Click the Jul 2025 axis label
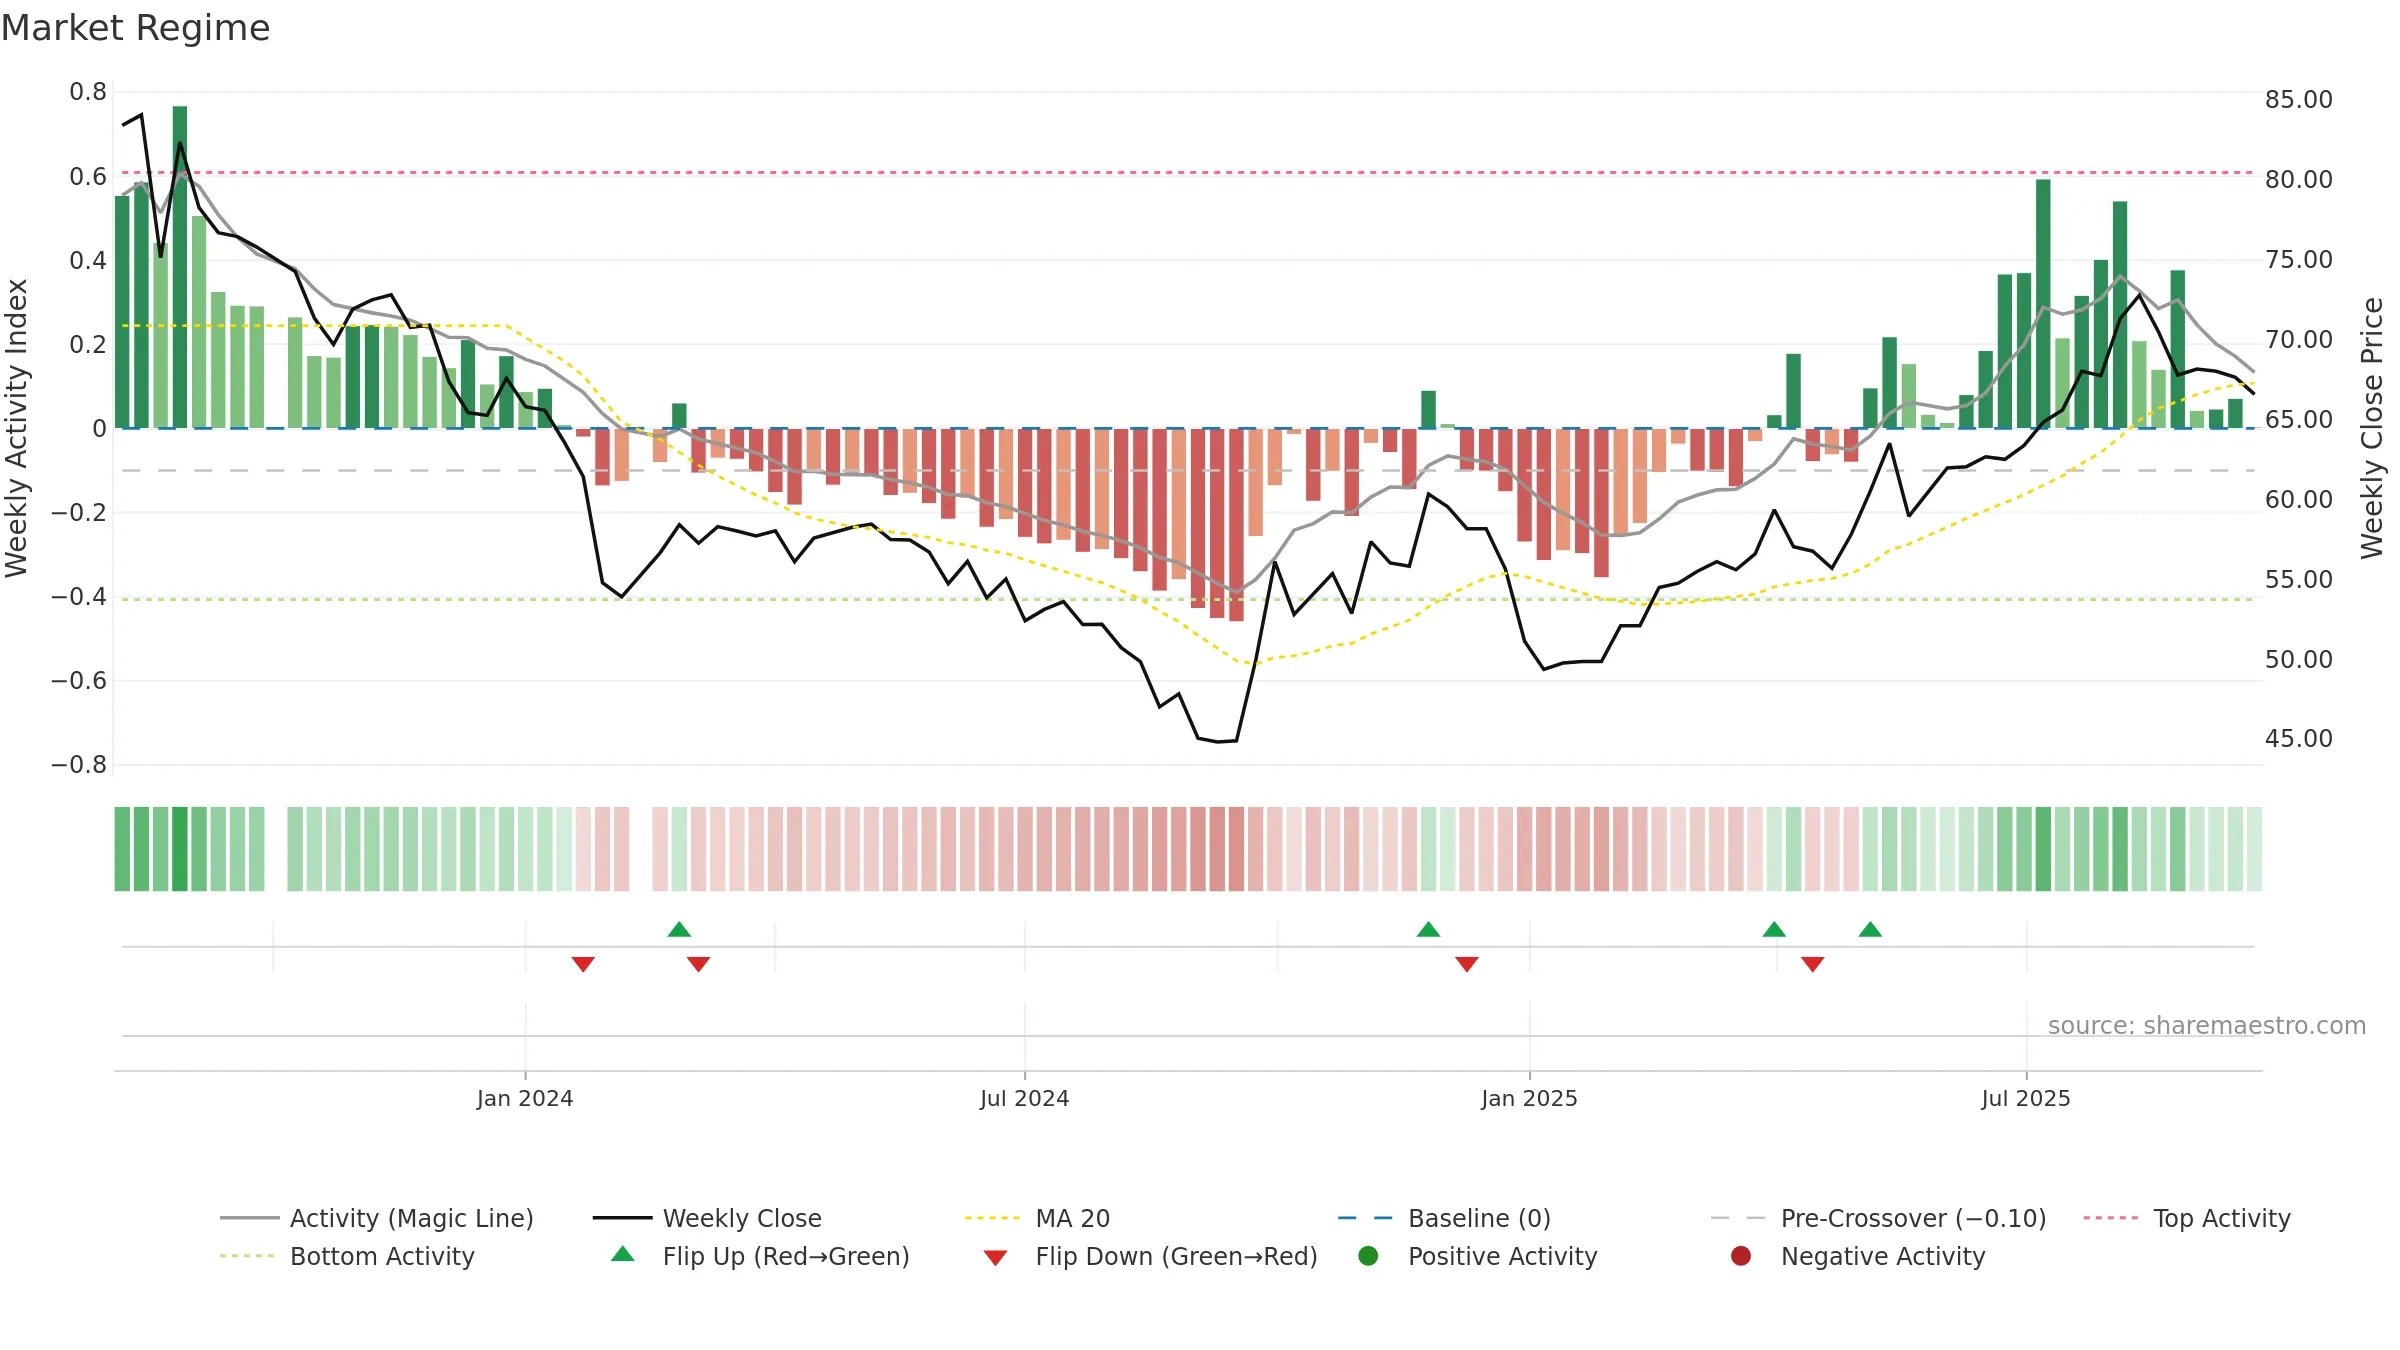The width and height of the screenshot is (2400, 1350). point(2026,1099)
